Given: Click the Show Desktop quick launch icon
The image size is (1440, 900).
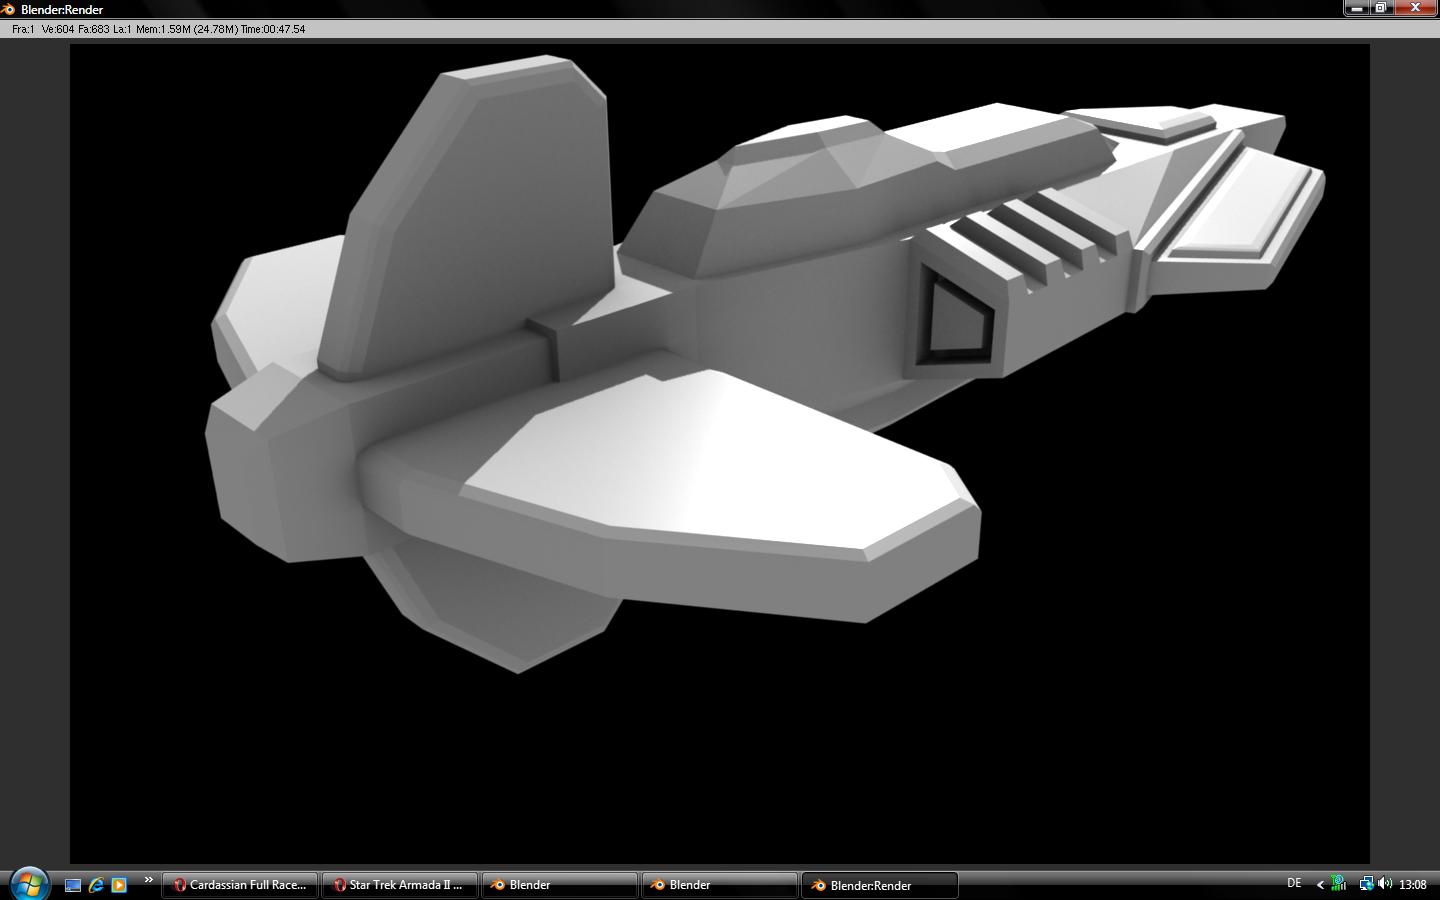Looking at the screenshot, I should tap(73, 885).
